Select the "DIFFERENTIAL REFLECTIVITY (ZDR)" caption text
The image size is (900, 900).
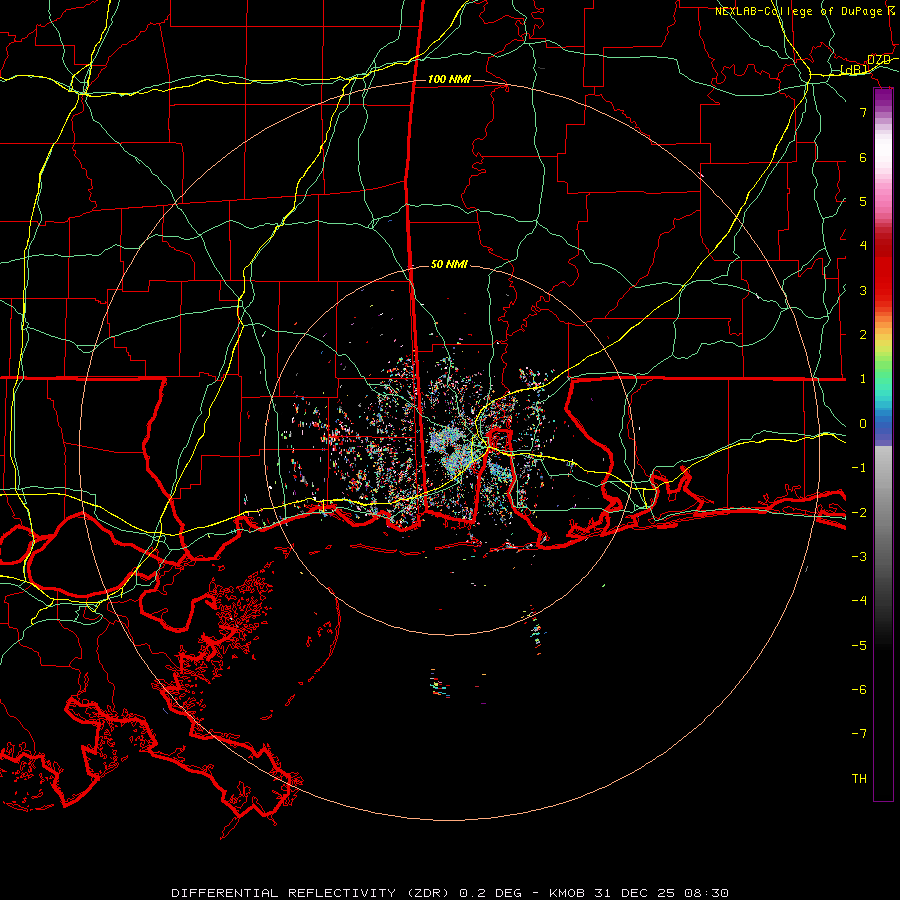[x=311, y=893]
